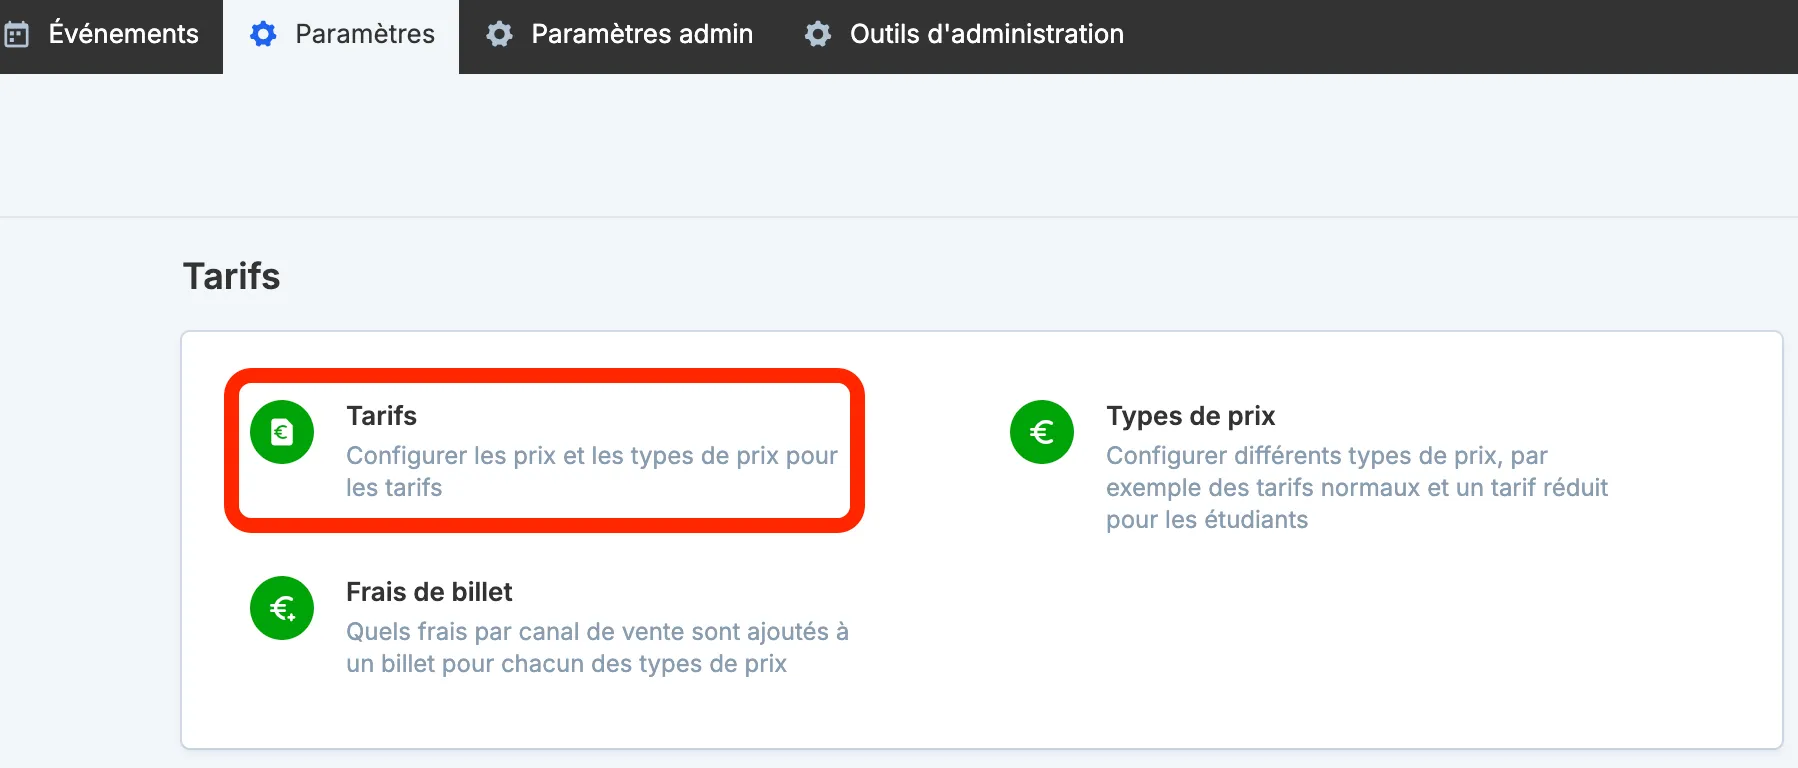
Task: Select the Paramètres tab
Action: coord(341,34)
